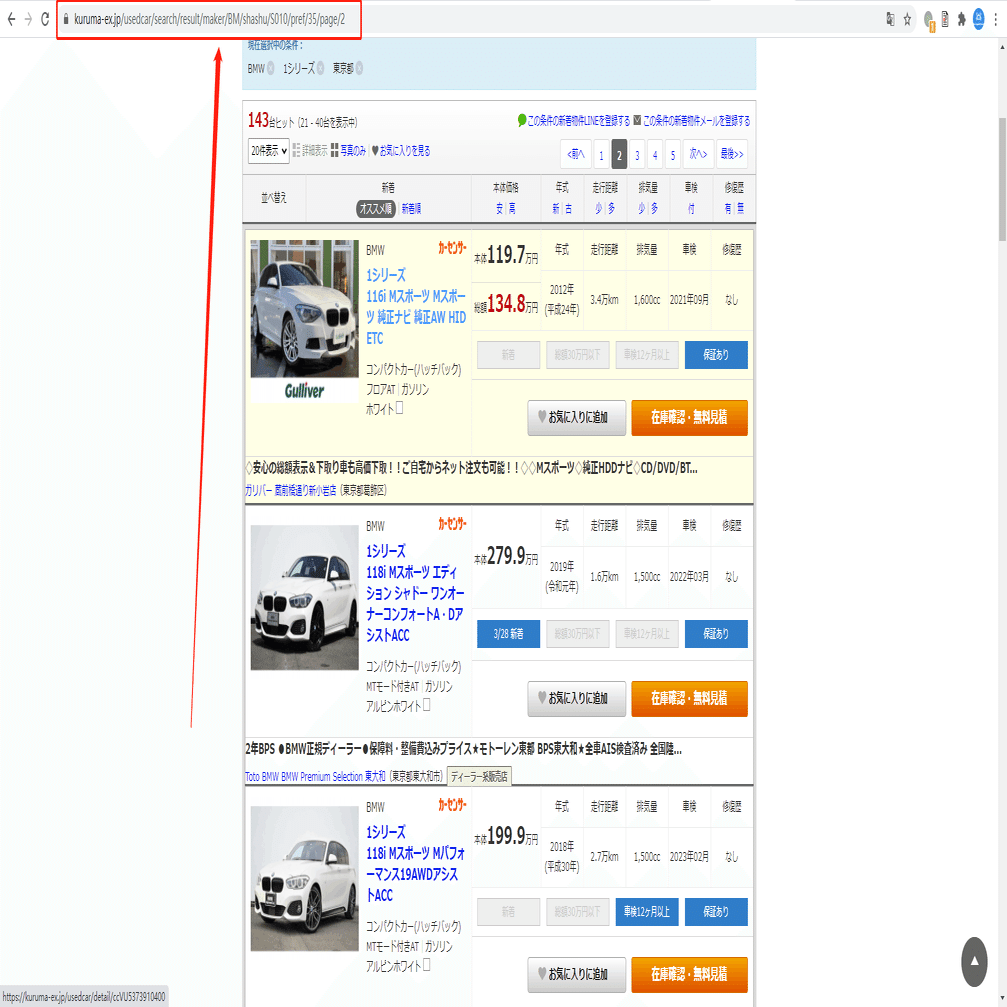The width and height of the screenshot is (1007, 1007).
Task: Sort mileage by 少 lowest
Action: point(599,209)
